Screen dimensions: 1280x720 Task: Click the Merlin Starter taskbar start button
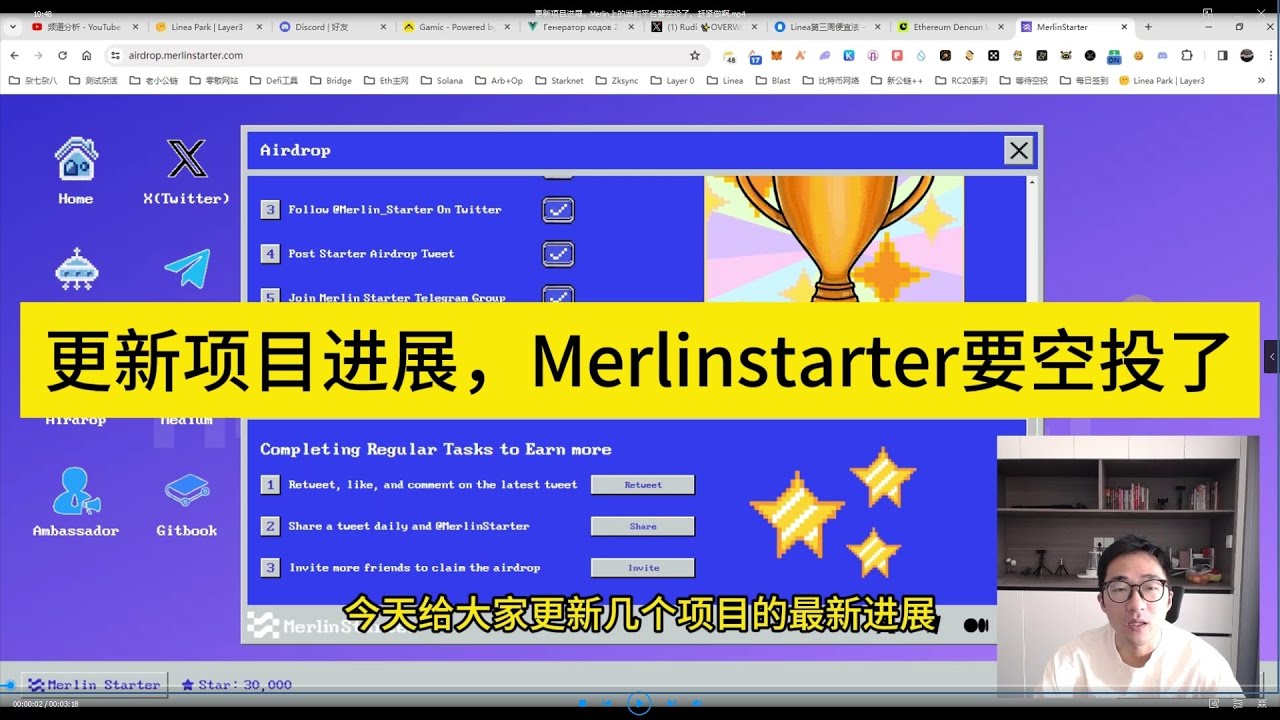pos(94,685)
